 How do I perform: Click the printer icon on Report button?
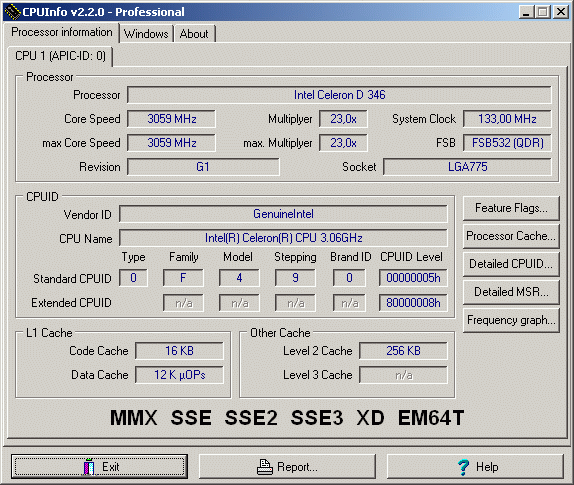point(265,467)
